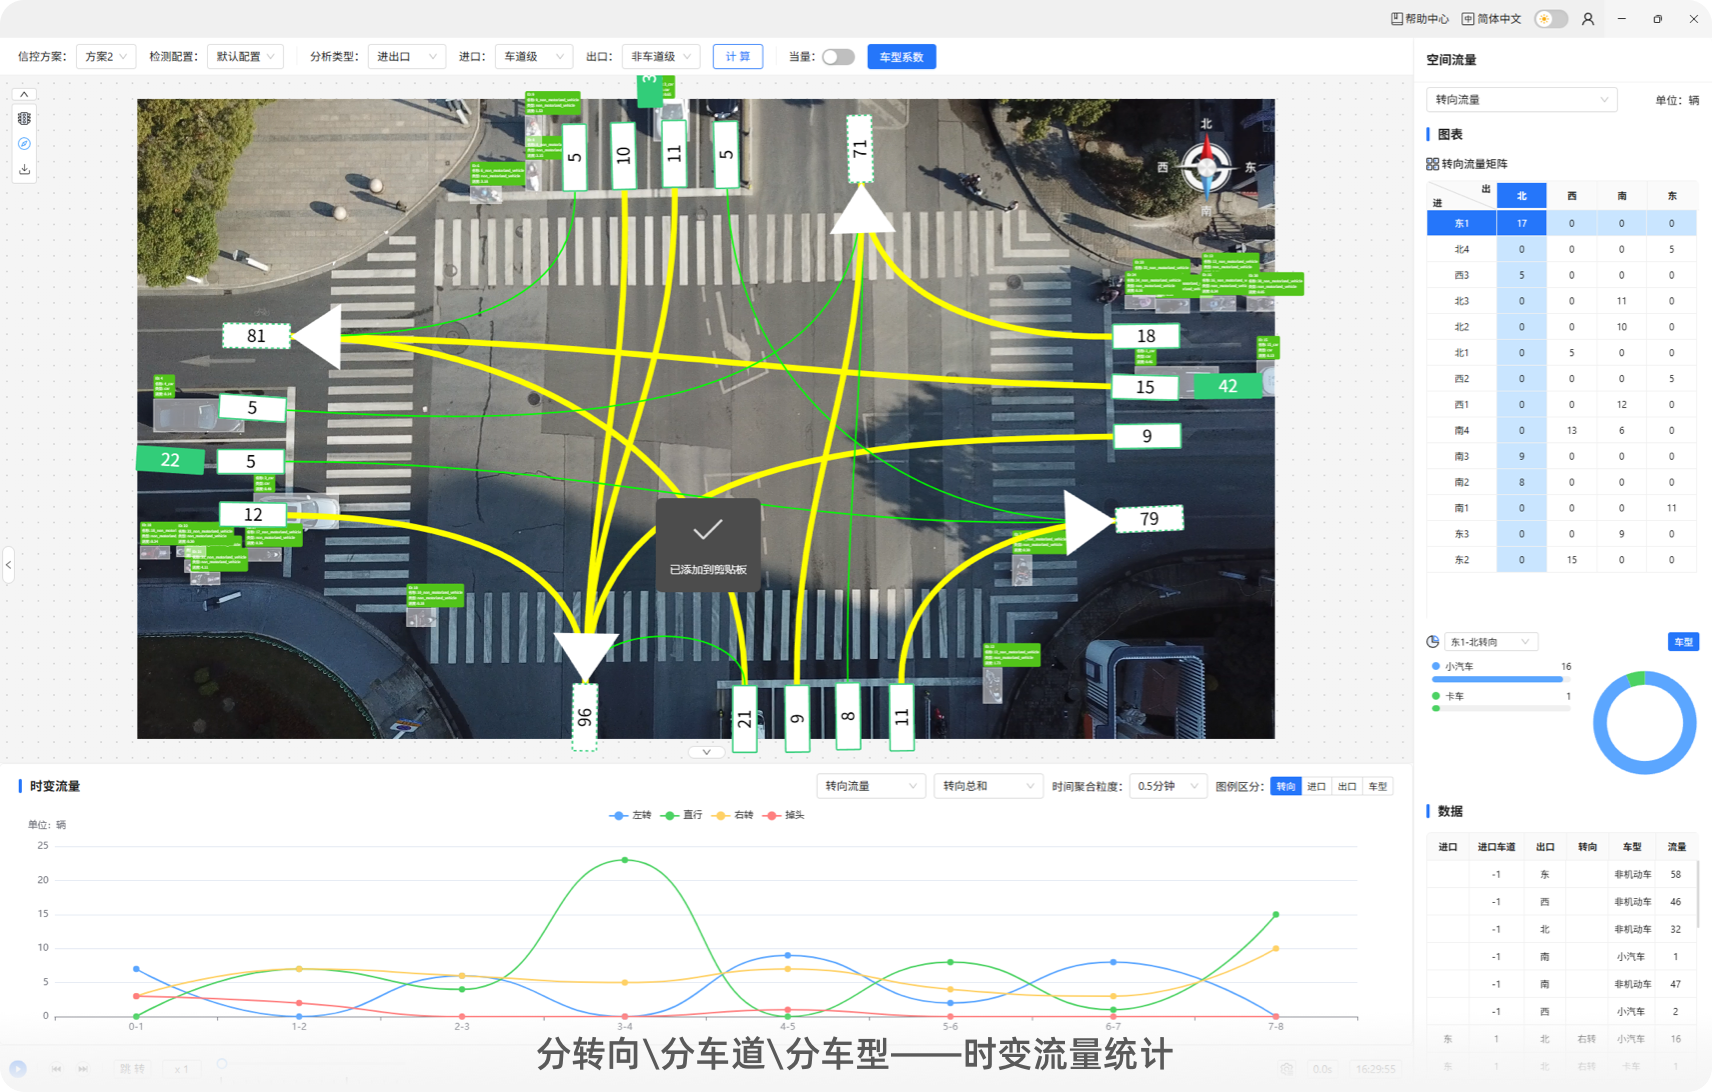The width and height of the screenshot is (1712, 1092).
Task: Open the 信控方案 方案2 dropdown
Action: pos(106,57)
